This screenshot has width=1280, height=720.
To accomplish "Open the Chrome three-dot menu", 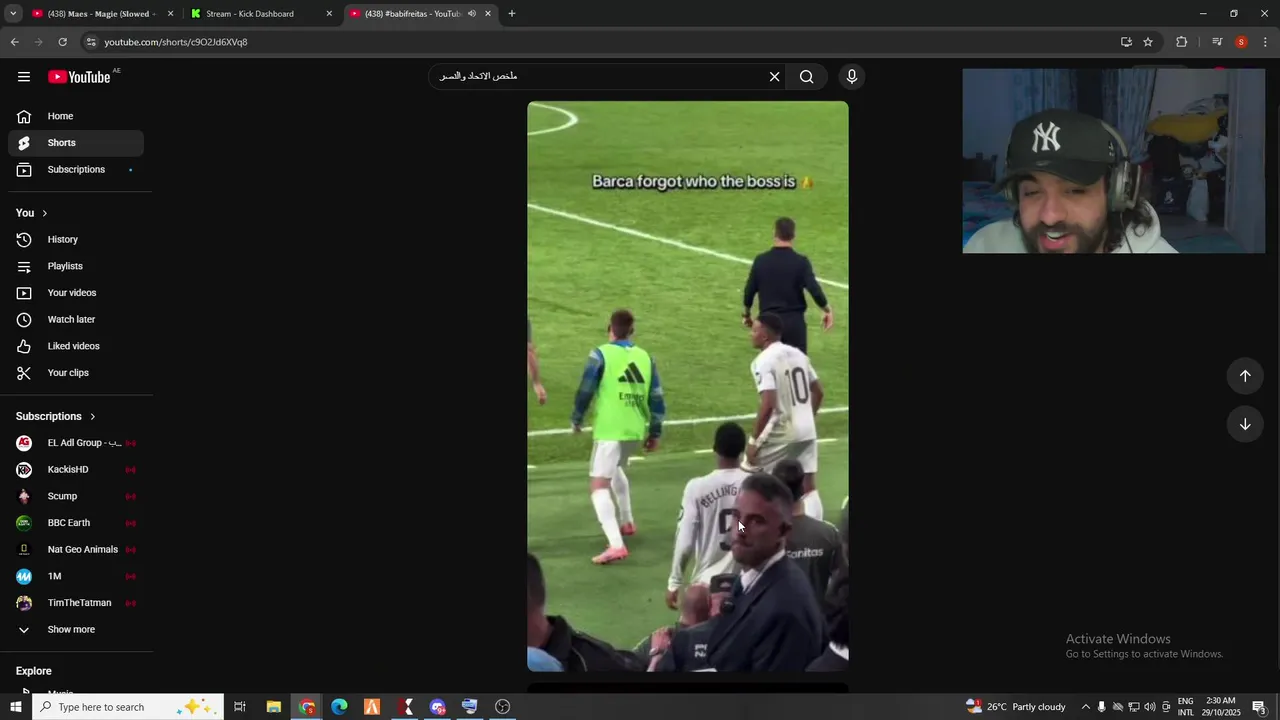I will pos(1265,42).
